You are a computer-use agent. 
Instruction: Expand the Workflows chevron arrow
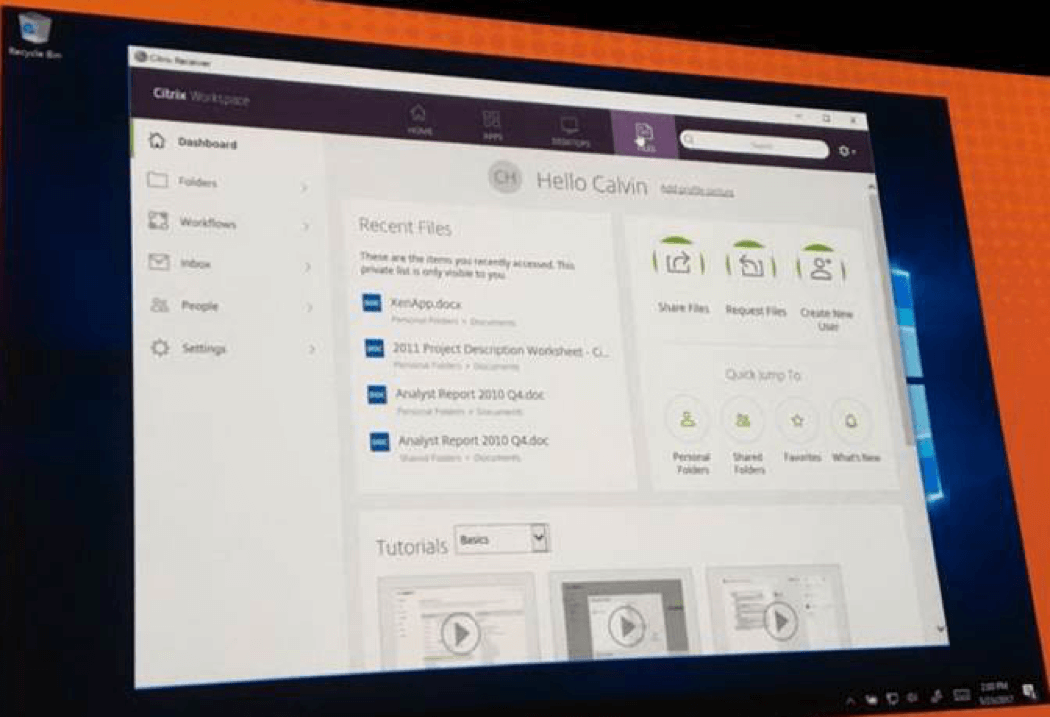pos(306,226)
